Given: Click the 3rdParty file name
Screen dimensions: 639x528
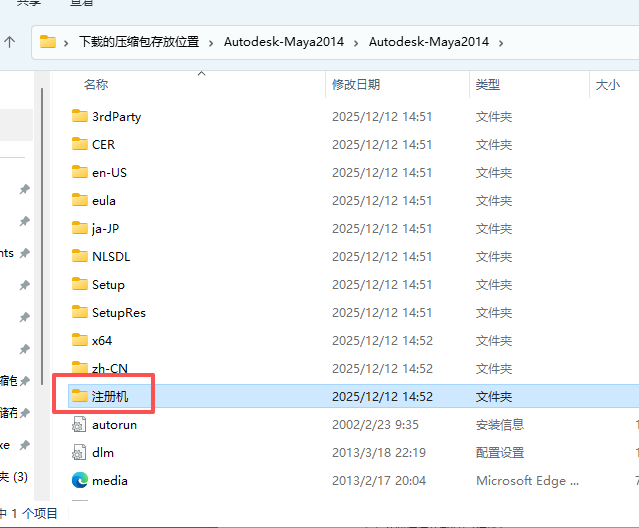Looking at the screenshot, I should point(117,117).
